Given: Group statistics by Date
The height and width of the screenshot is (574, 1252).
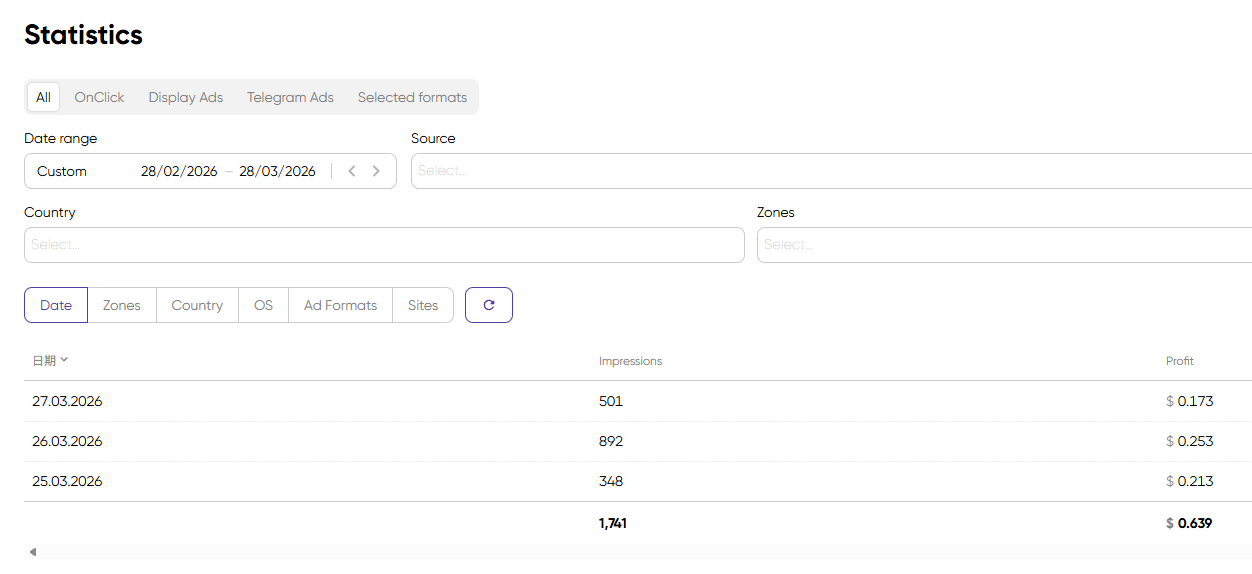Looking at the screenshot, I should 56,305.
